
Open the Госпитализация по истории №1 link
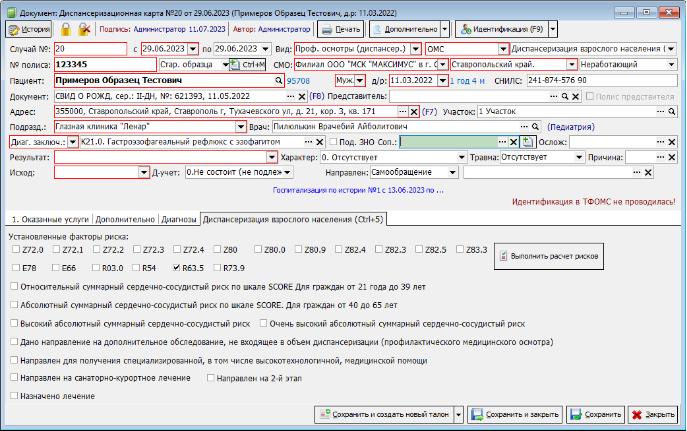[358, 191]
